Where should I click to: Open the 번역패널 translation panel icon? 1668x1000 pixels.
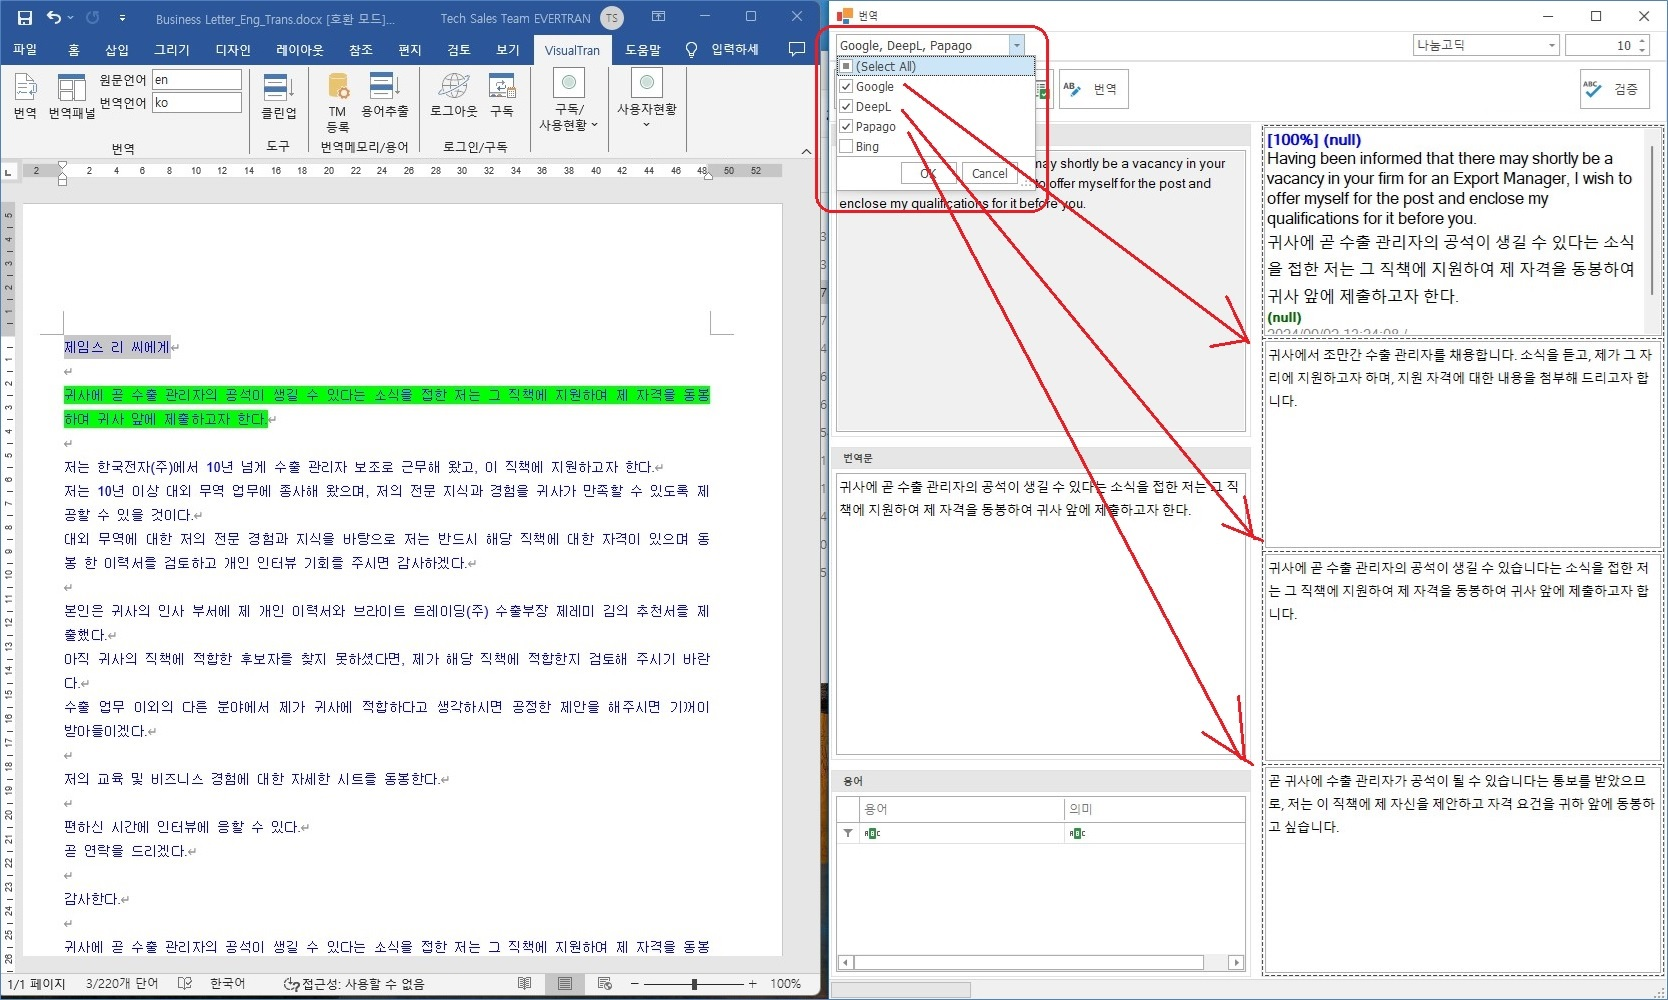(x=71, y=96)
